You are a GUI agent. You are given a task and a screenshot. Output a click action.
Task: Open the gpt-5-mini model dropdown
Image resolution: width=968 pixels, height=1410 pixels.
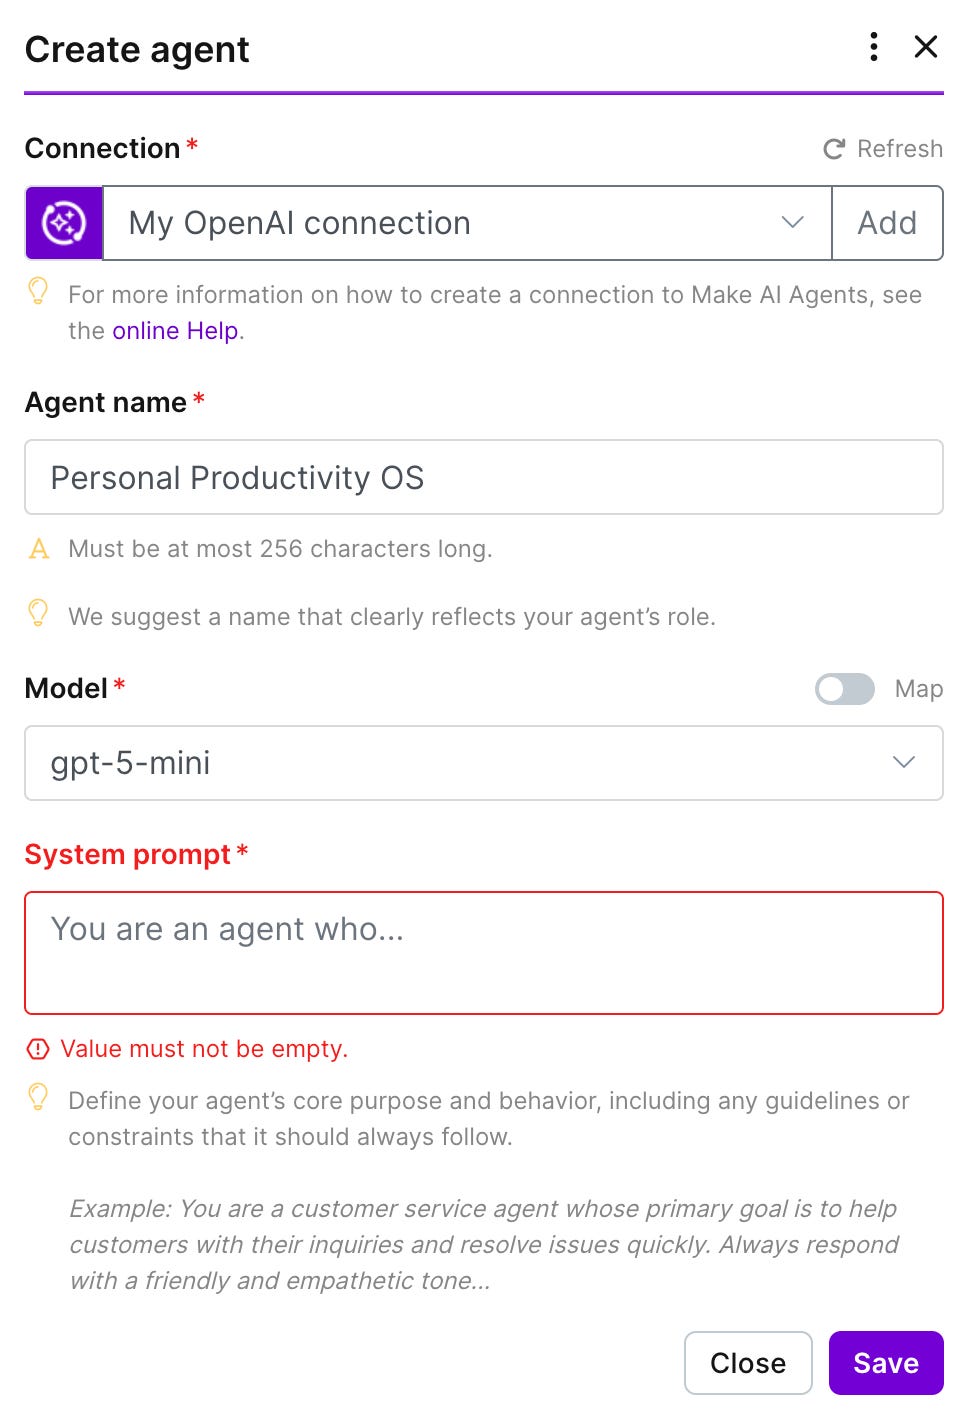[484, 763]
